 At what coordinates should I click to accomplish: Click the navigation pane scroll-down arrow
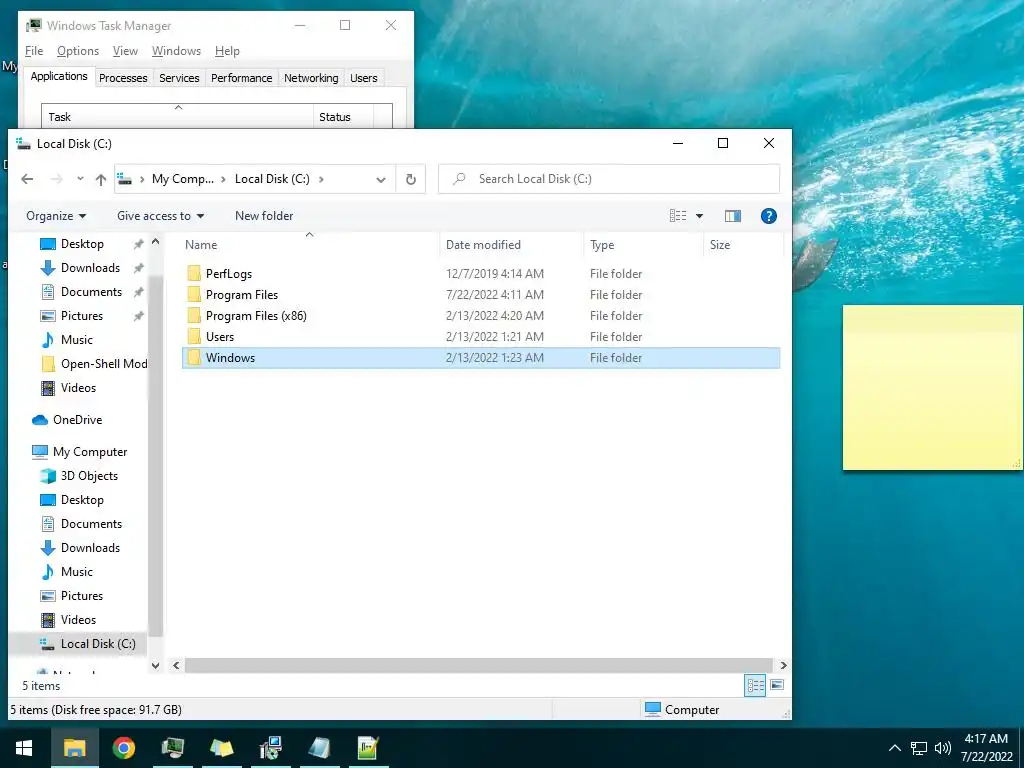click(155, 665)
